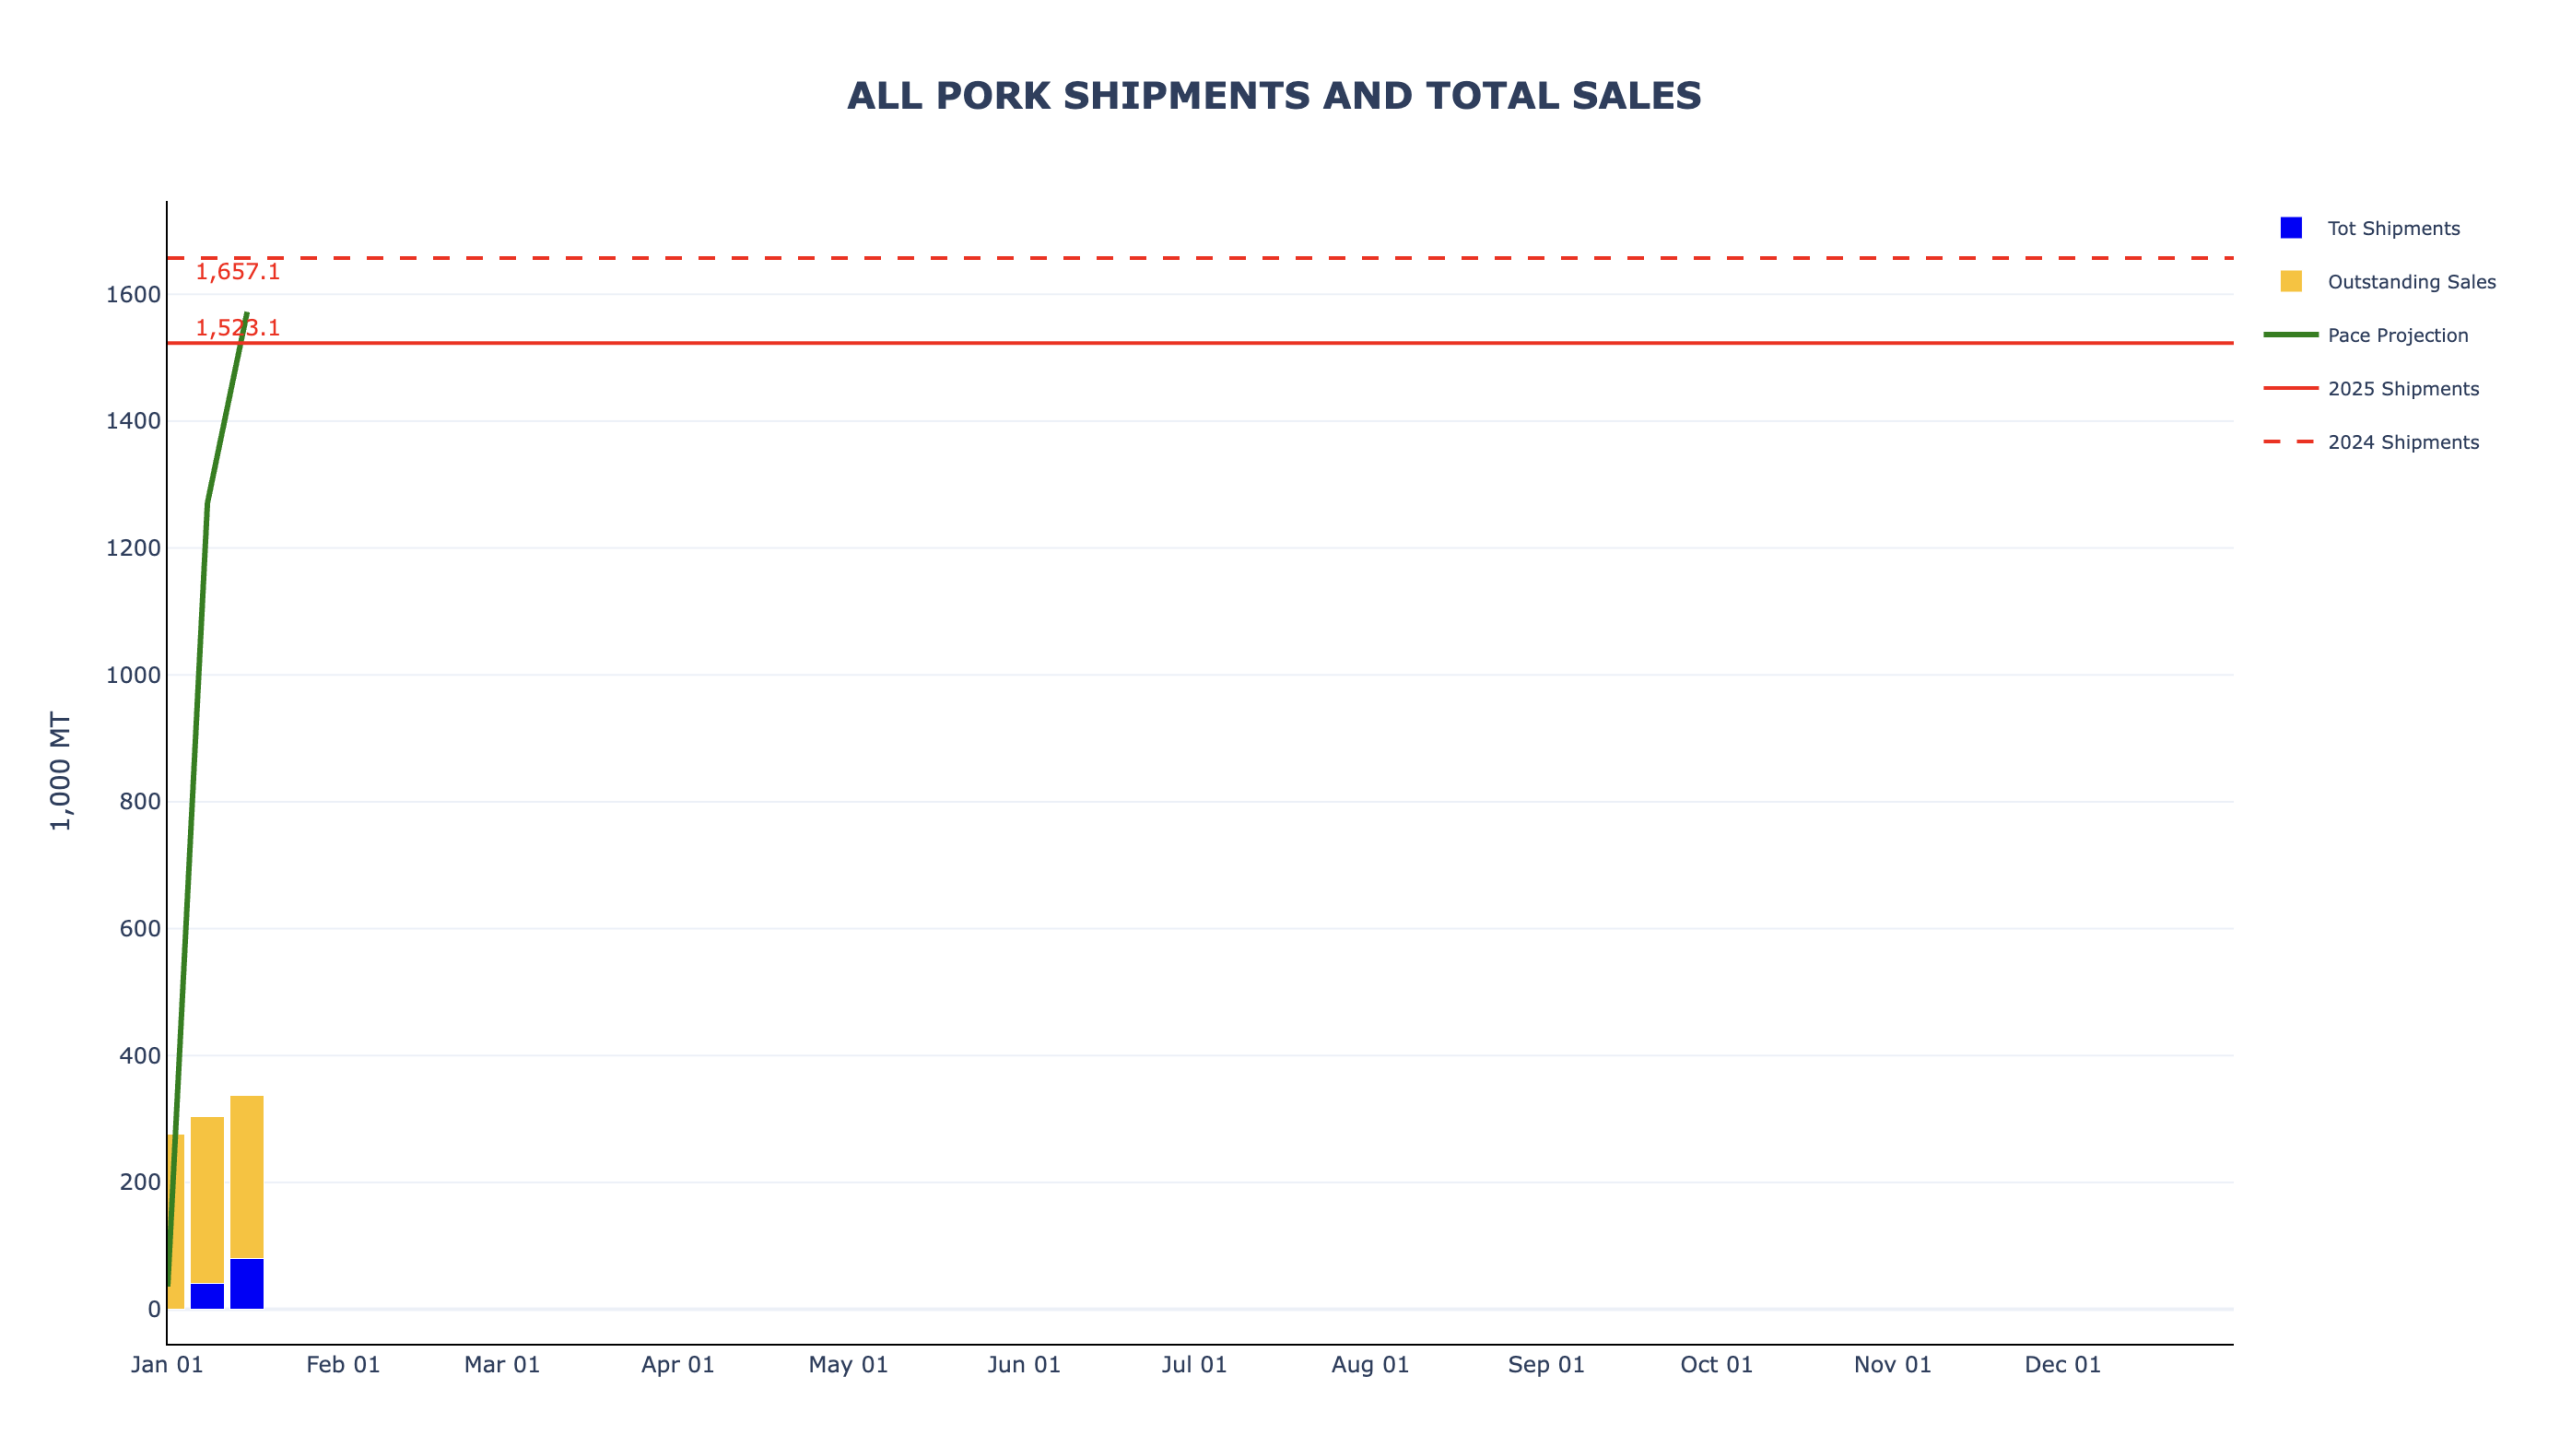Click the 1,000 MT y-axis title
This screenshot has width=2560, height=1447.
tap(60, 770)
